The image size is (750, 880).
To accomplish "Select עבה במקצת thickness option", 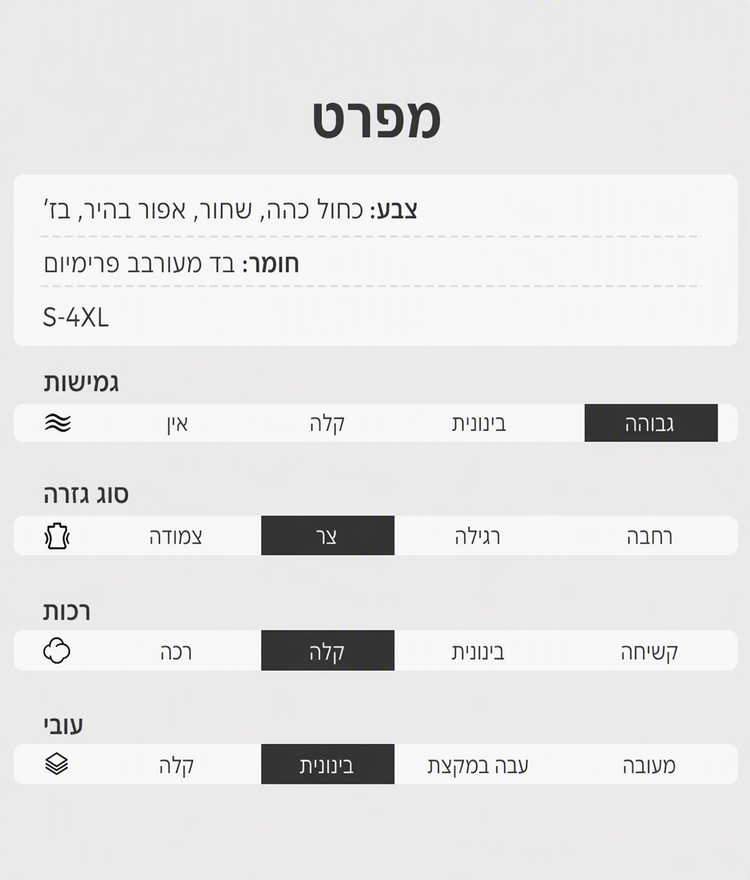I will tap(478, 766).
